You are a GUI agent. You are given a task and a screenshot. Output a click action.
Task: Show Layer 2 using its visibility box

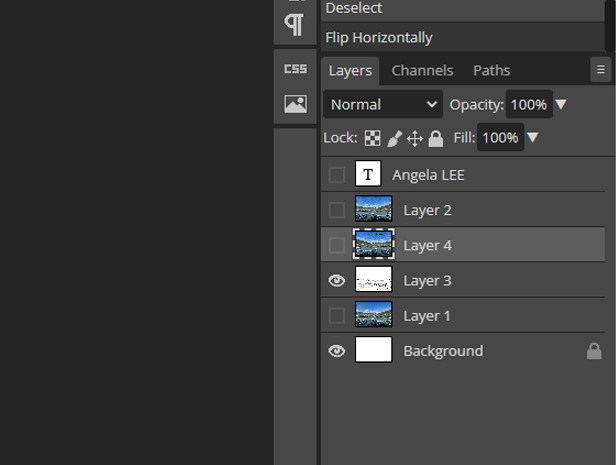coord(337,210)
